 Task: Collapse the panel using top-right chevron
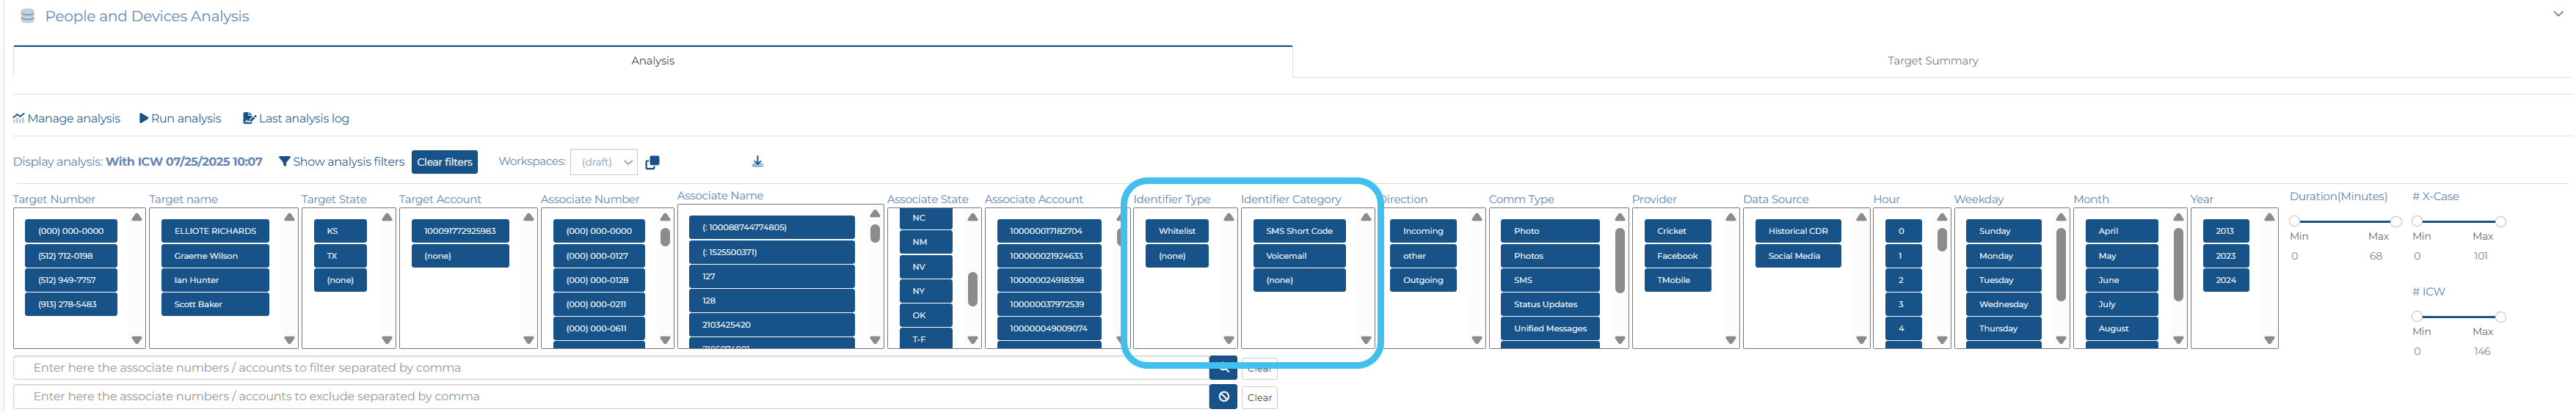coord(2557,14)
